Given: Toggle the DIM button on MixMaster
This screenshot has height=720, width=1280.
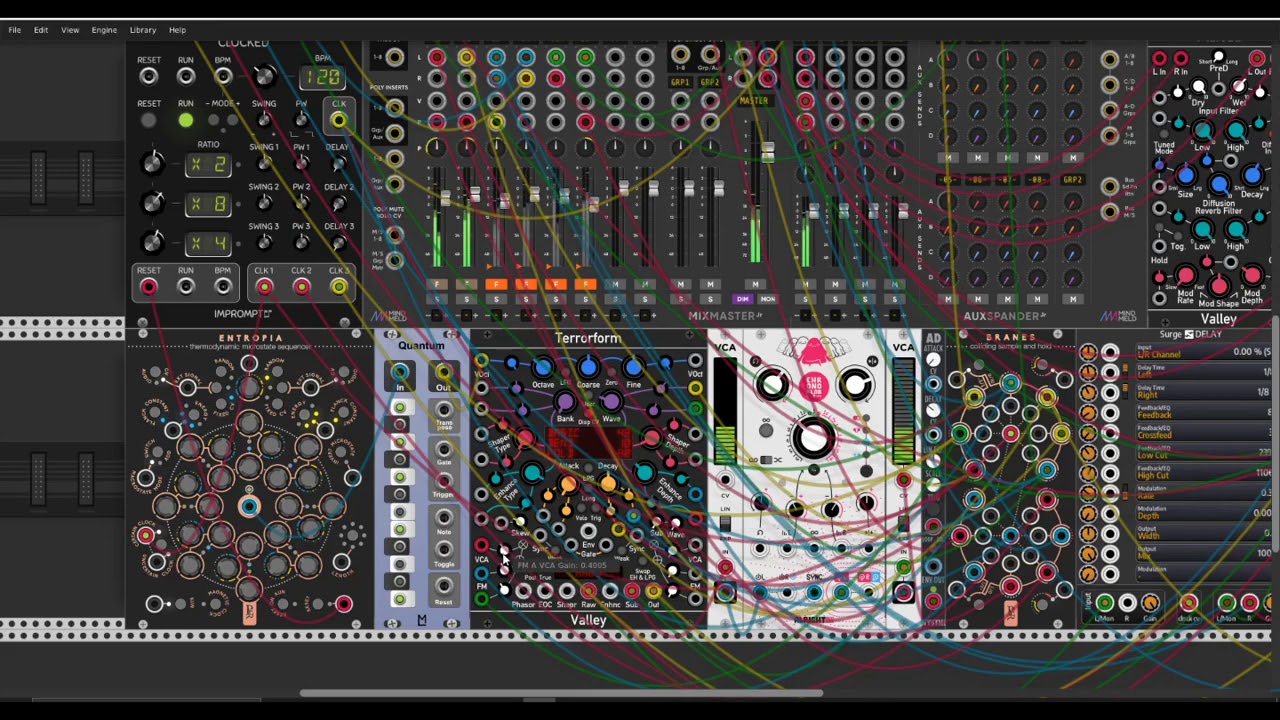Looking at the screenshot, I should click(x=743, y=299).
